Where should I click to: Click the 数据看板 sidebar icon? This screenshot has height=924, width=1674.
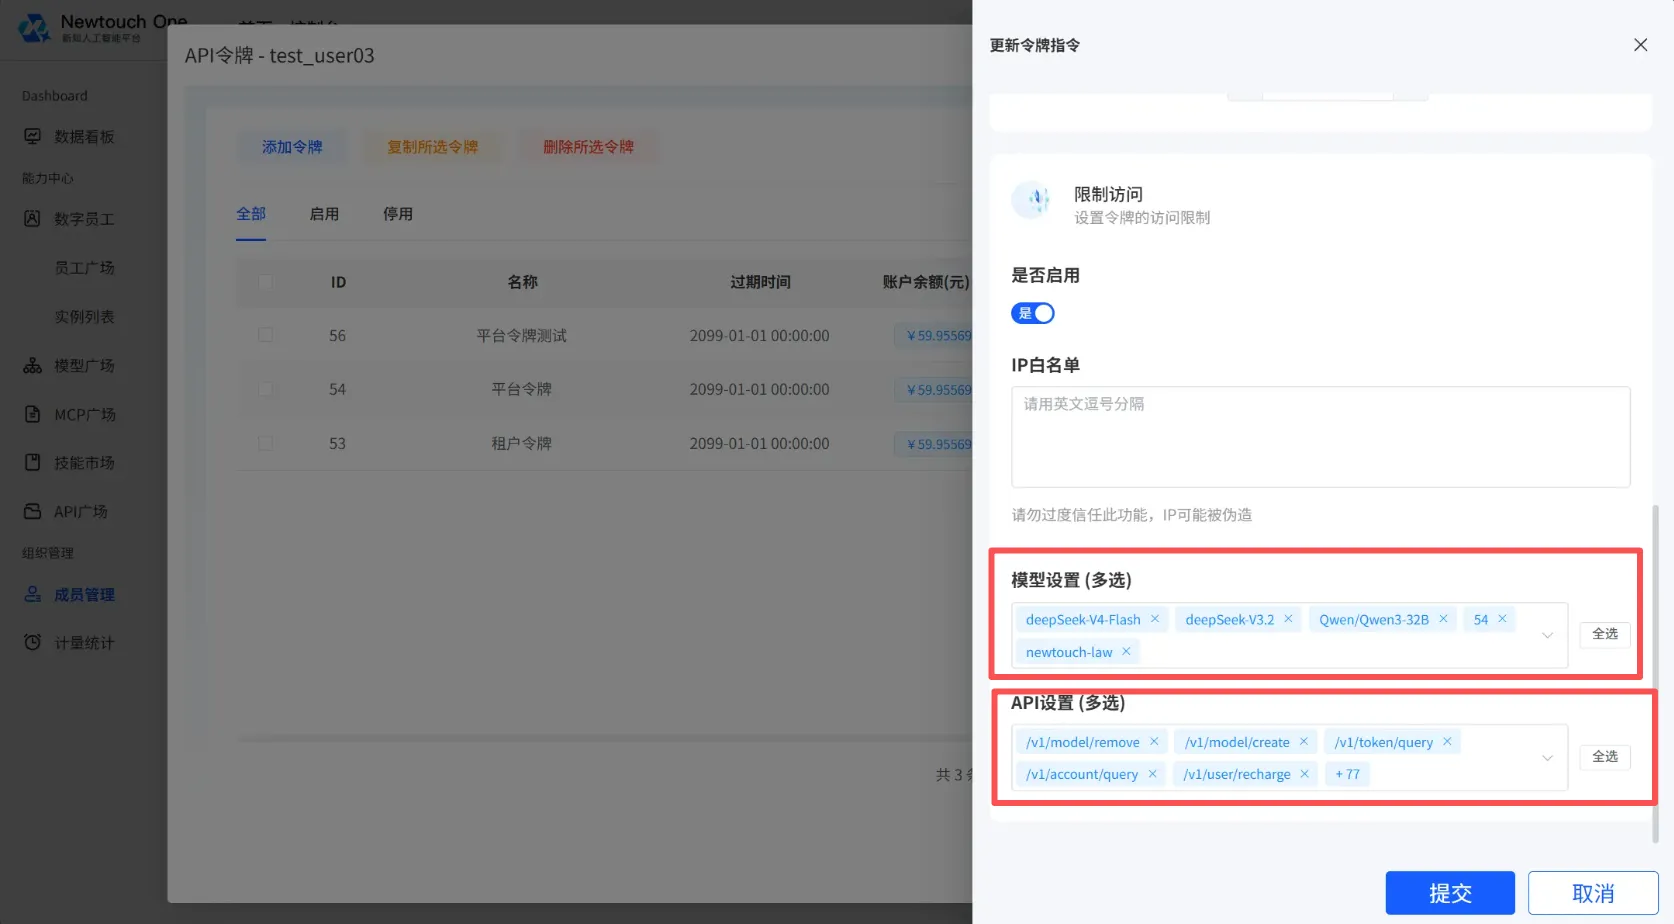(33, 136)
